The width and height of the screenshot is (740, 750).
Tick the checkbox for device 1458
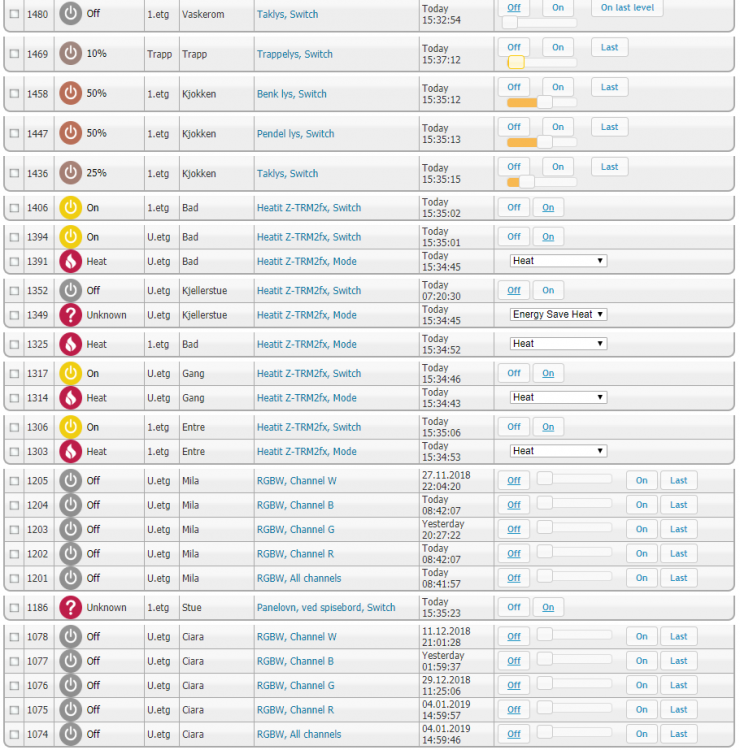[x=14, y=93]
